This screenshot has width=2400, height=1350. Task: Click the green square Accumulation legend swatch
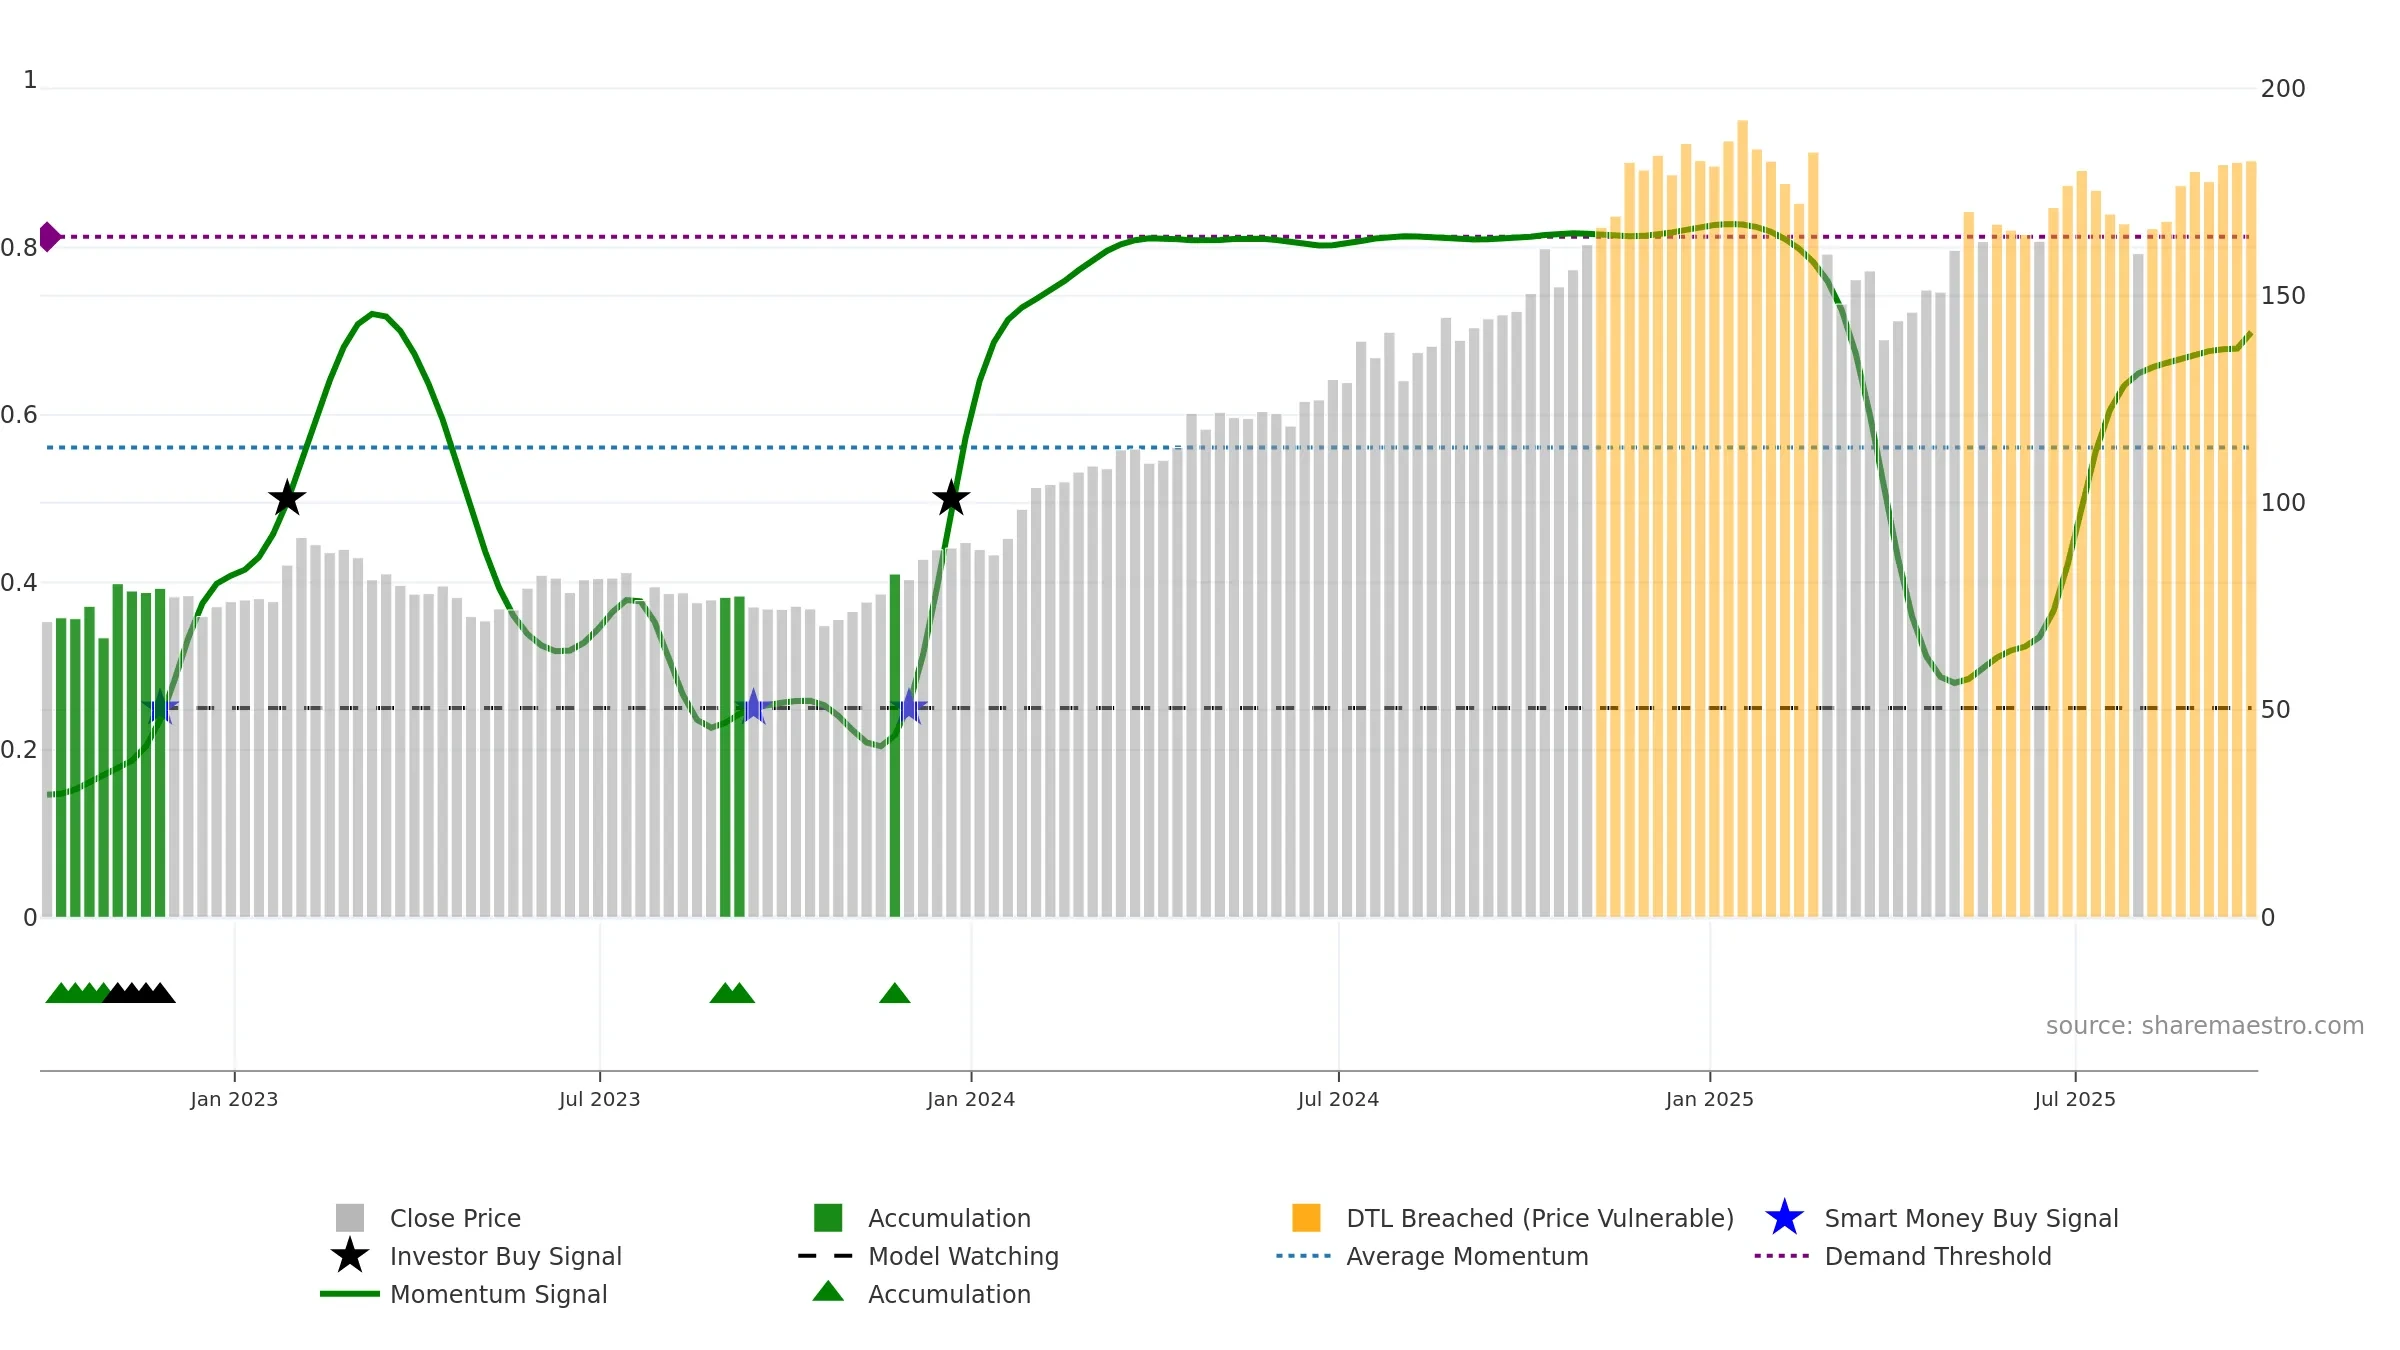click(x=828, y=1218)
